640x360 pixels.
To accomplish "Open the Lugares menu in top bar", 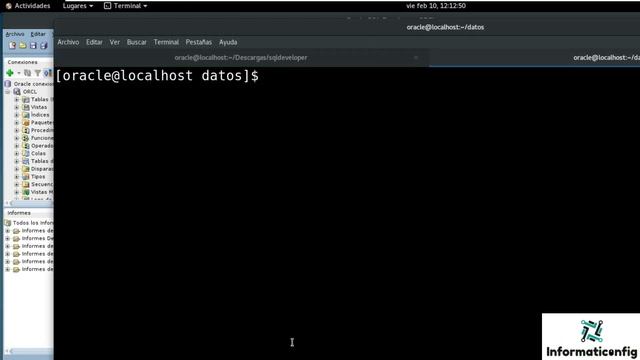I will pyautogui.click(x=78, y=6).
